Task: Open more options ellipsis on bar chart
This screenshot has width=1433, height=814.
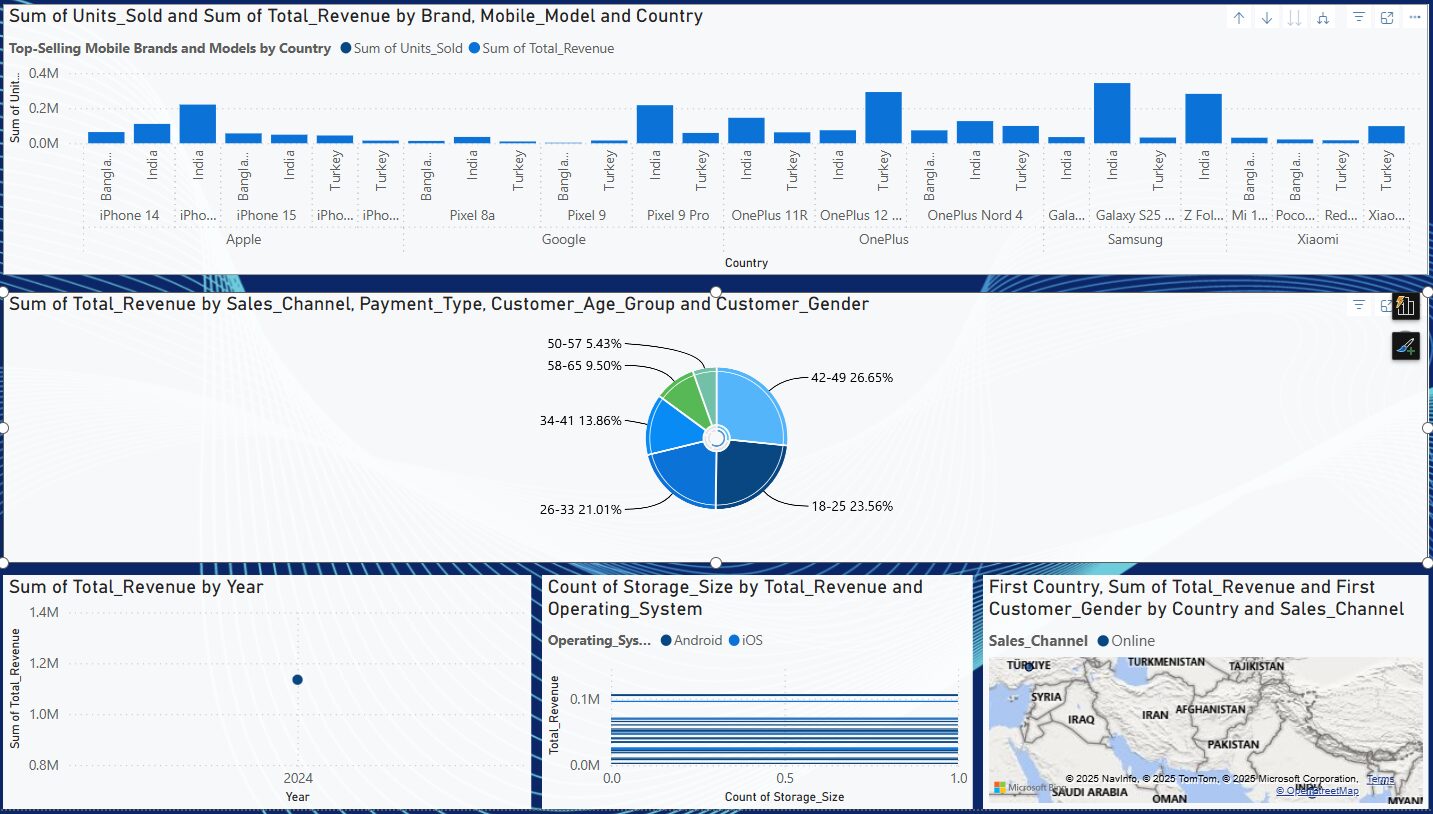Action: pos(1414,18)
